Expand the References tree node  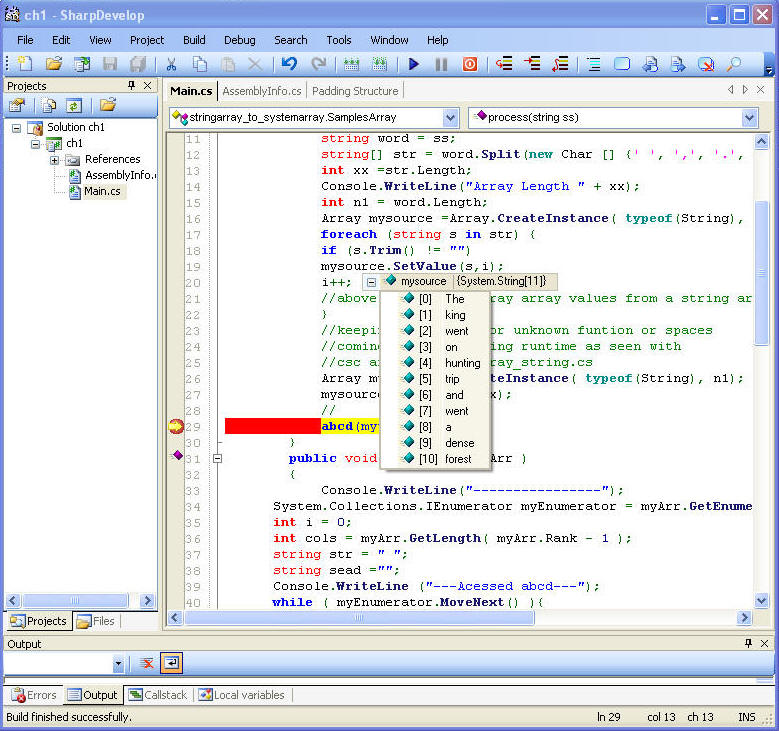(55, 160)
